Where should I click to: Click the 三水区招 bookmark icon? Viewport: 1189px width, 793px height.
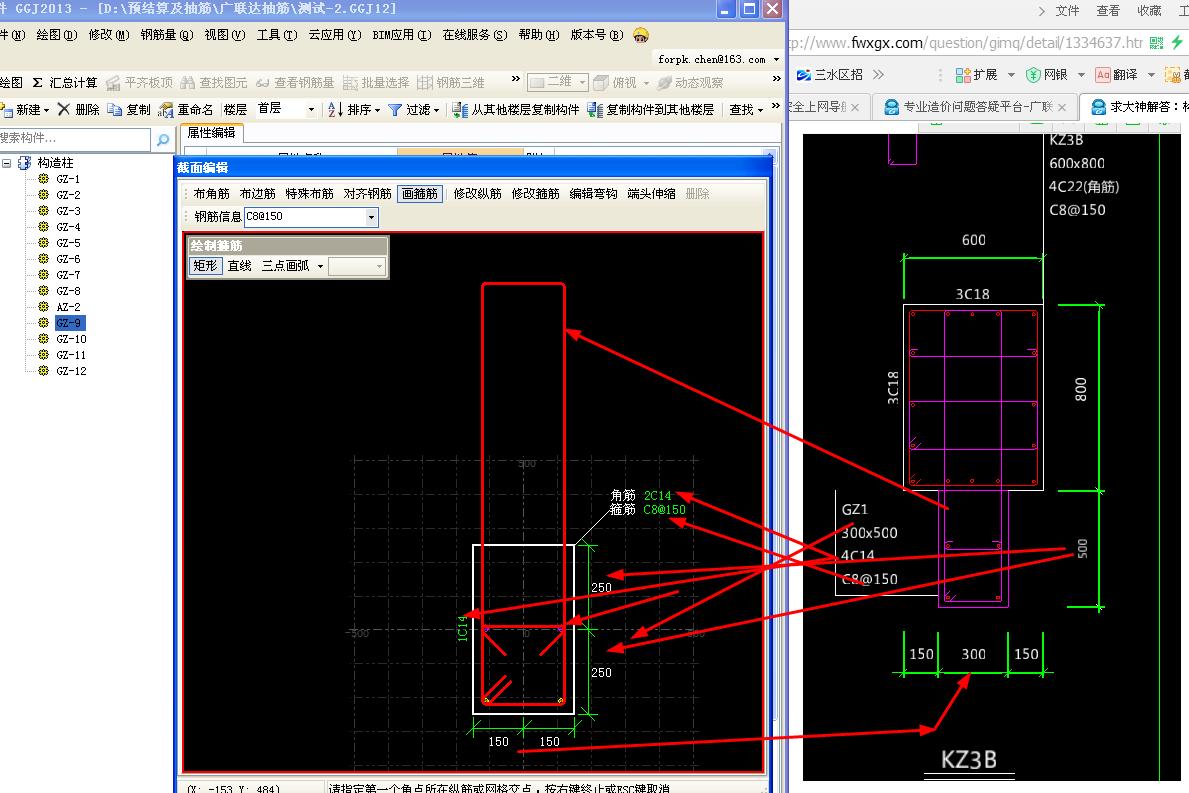pyautogui.click(x=804, y=74)
